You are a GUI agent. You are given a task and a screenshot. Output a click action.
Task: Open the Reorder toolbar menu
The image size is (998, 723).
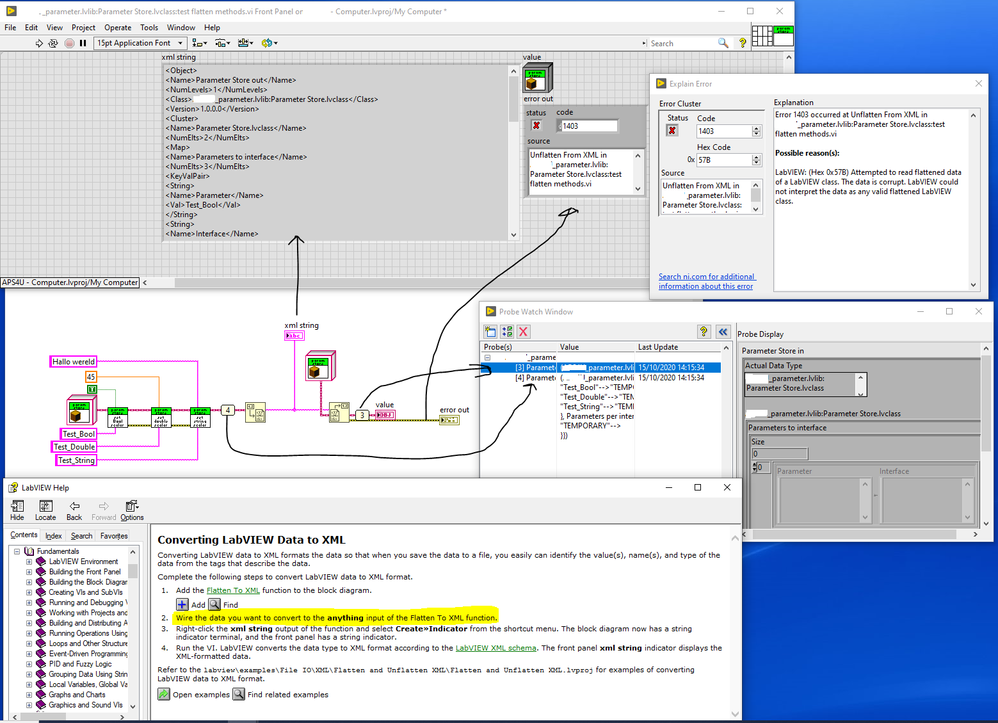pos(269,43)
